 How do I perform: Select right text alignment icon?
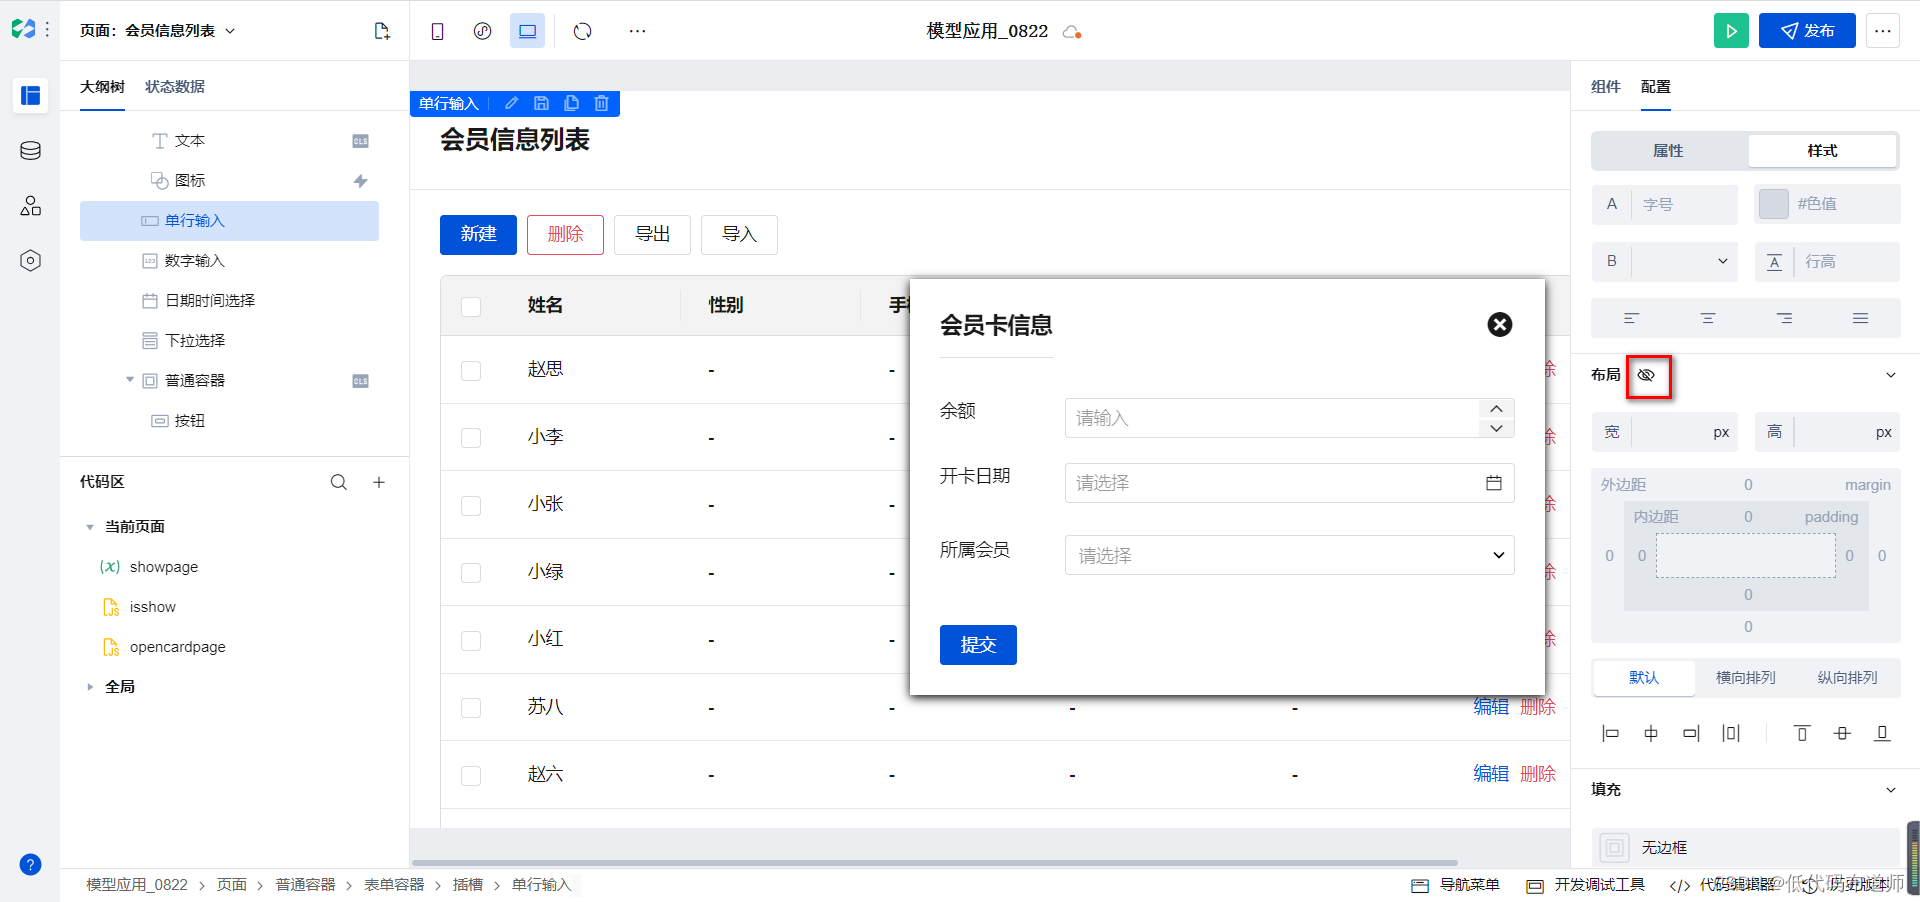coord(1784,318)
